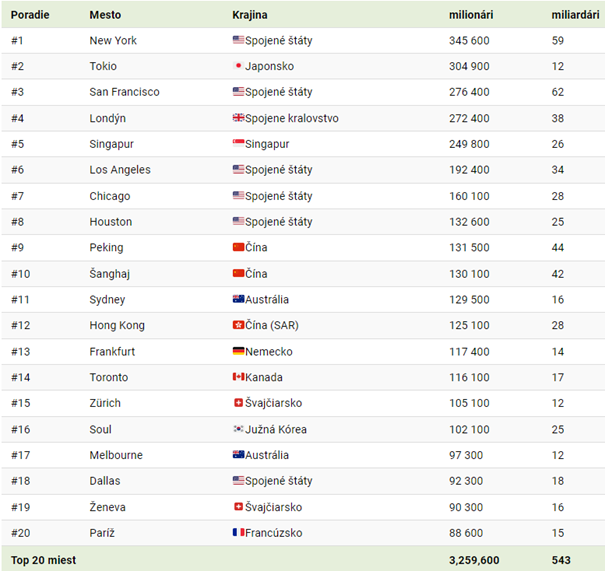Screen dimensions: 605x571
Task: Select the city name Ženeva
Action: [x=108, y=507]
